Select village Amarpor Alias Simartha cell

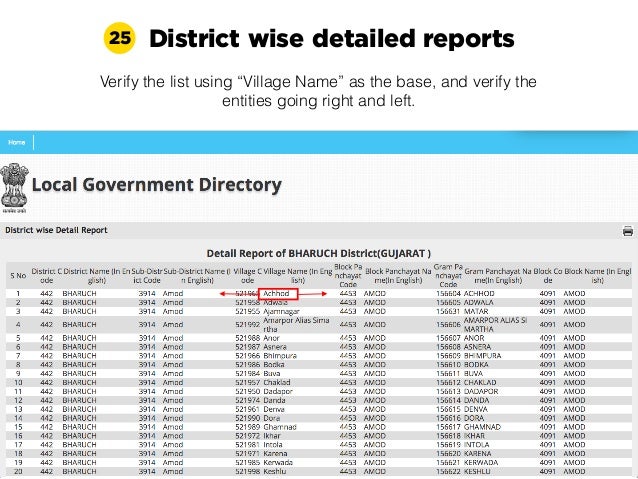[x=296, y=324]
